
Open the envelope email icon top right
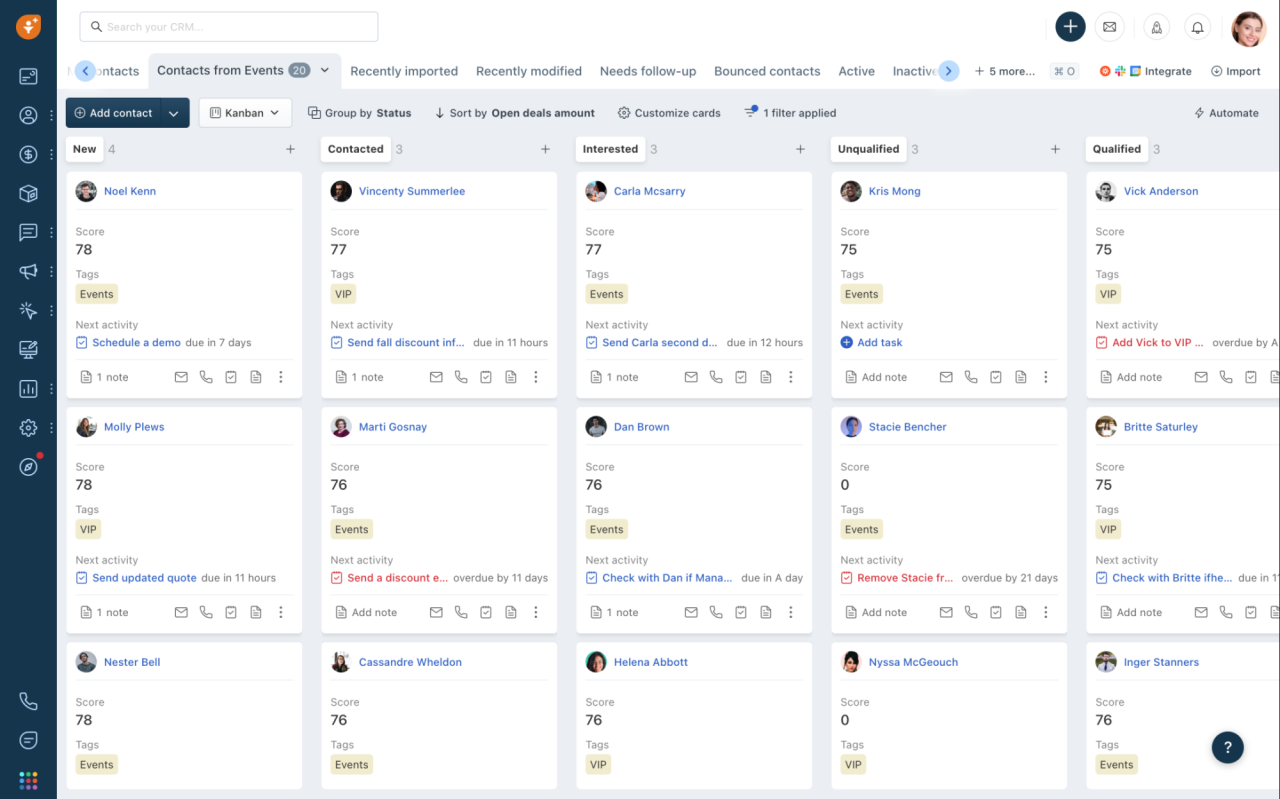click(x=1109, y=27)
